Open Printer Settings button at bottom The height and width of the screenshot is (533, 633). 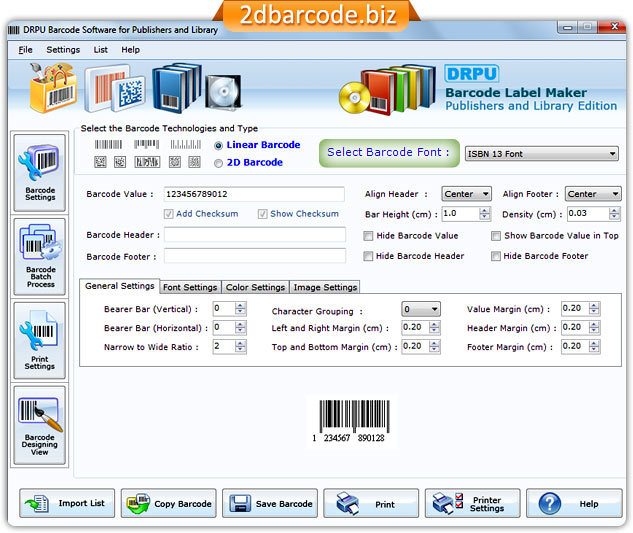(472, 503)
